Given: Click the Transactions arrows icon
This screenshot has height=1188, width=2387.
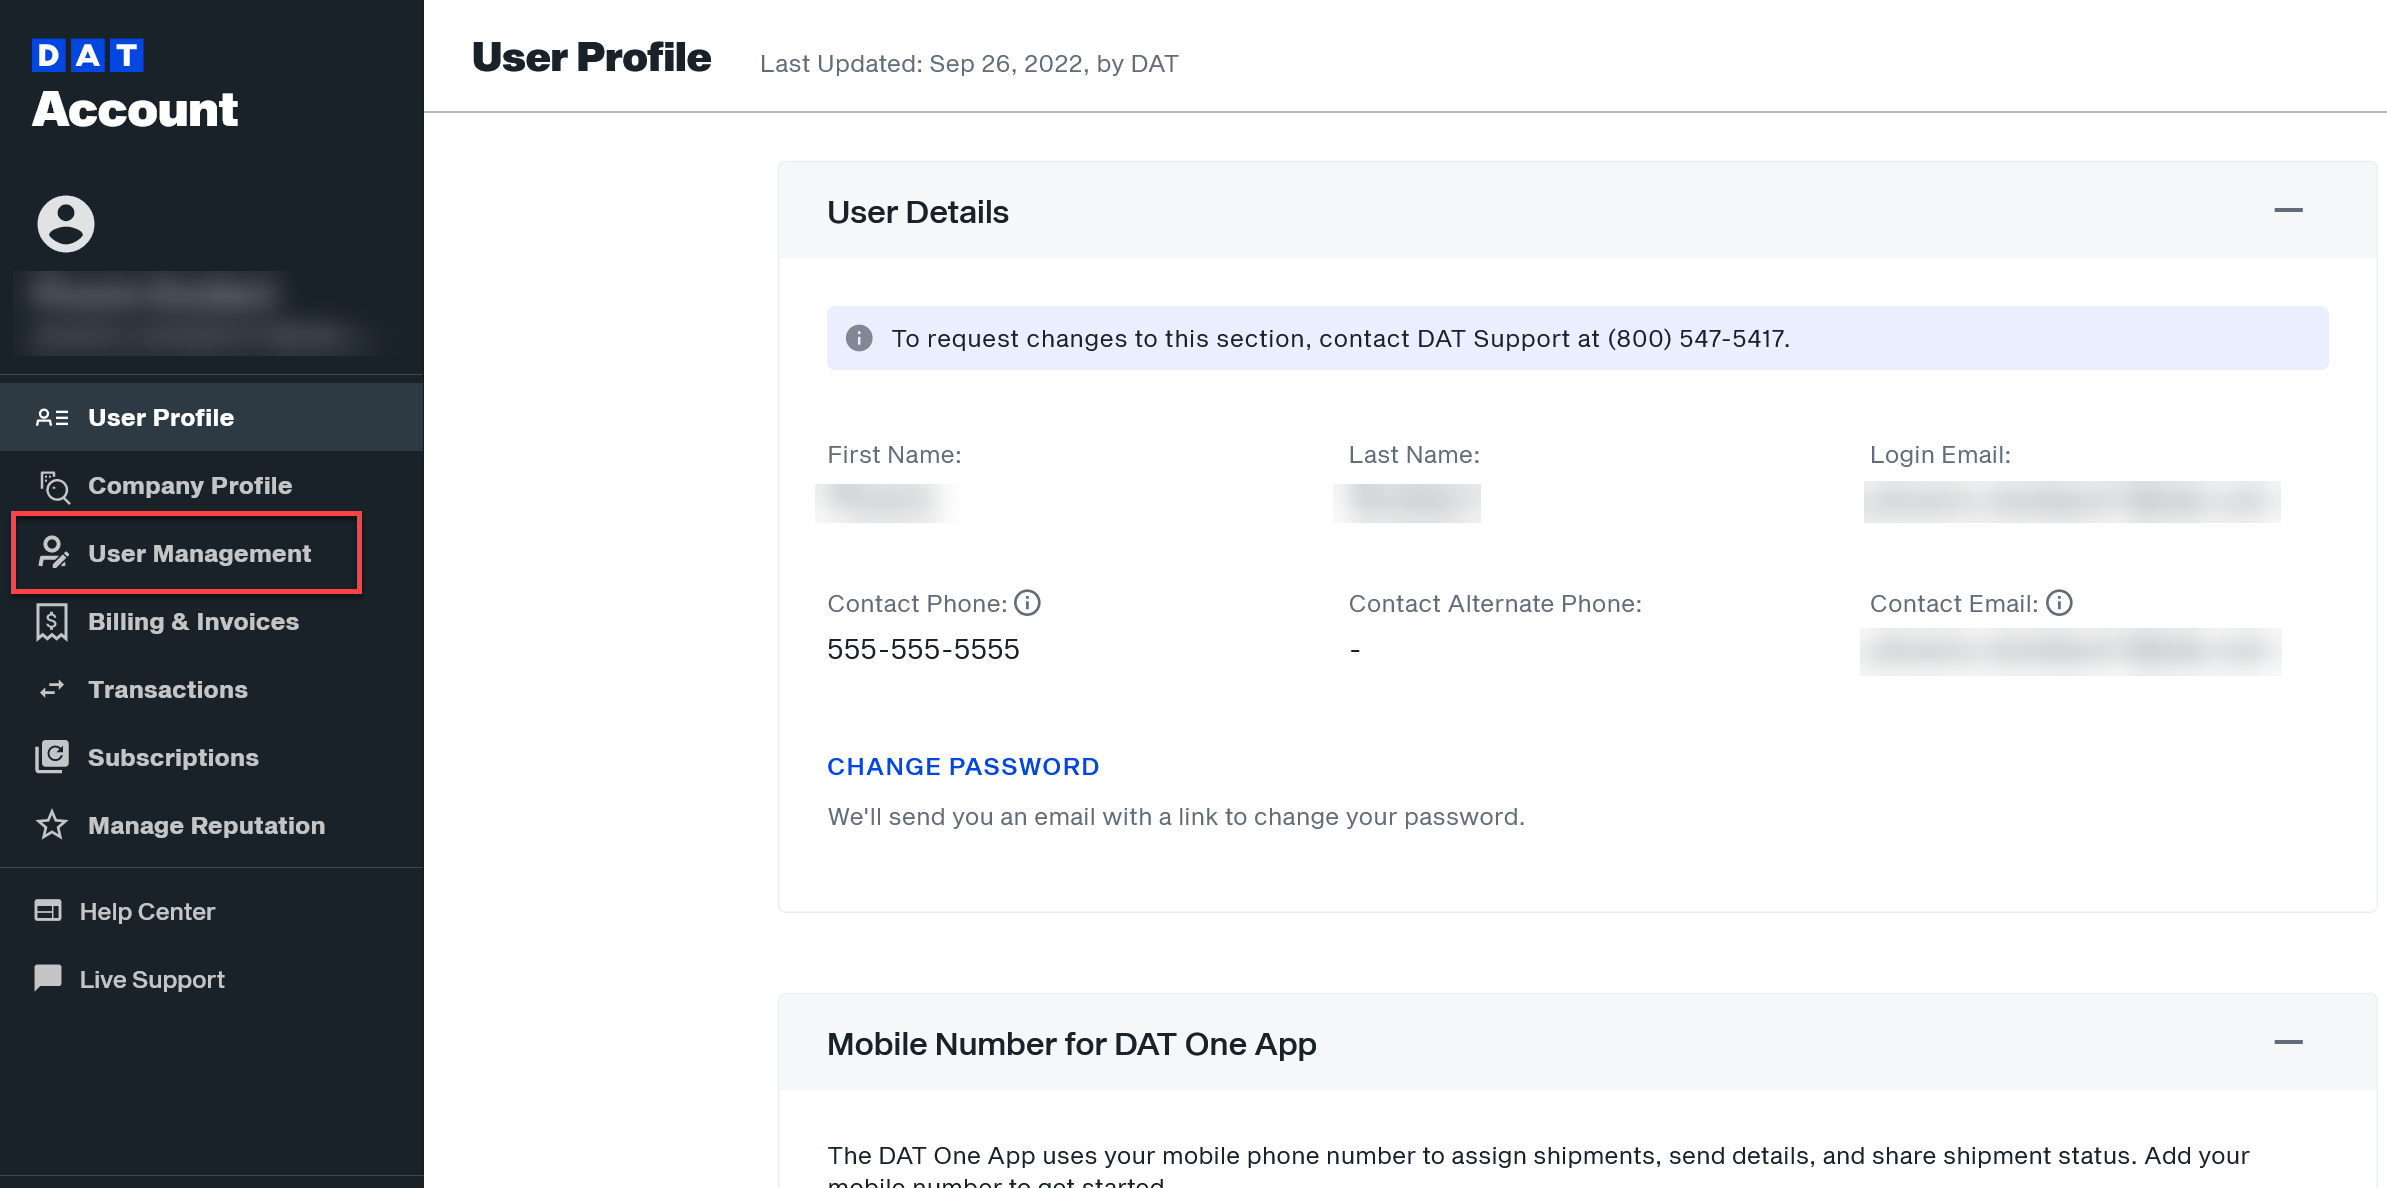Looking at the screenshot, I should tap(51, 688).
